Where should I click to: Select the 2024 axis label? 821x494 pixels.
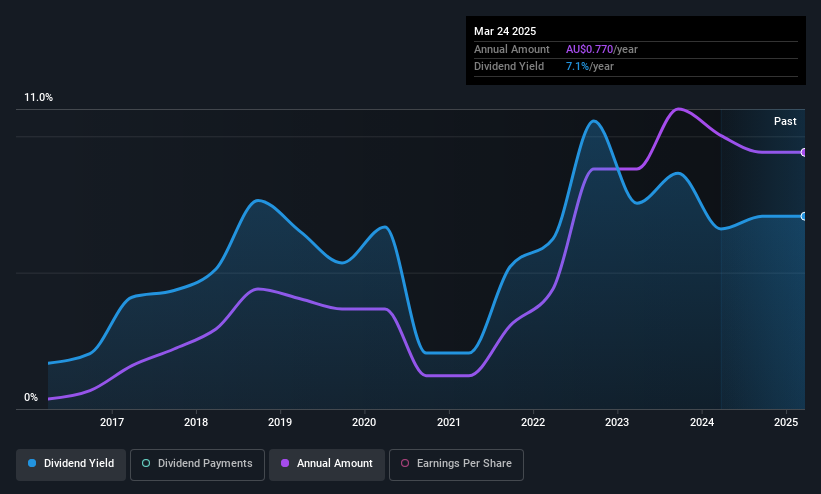(702, 422)
